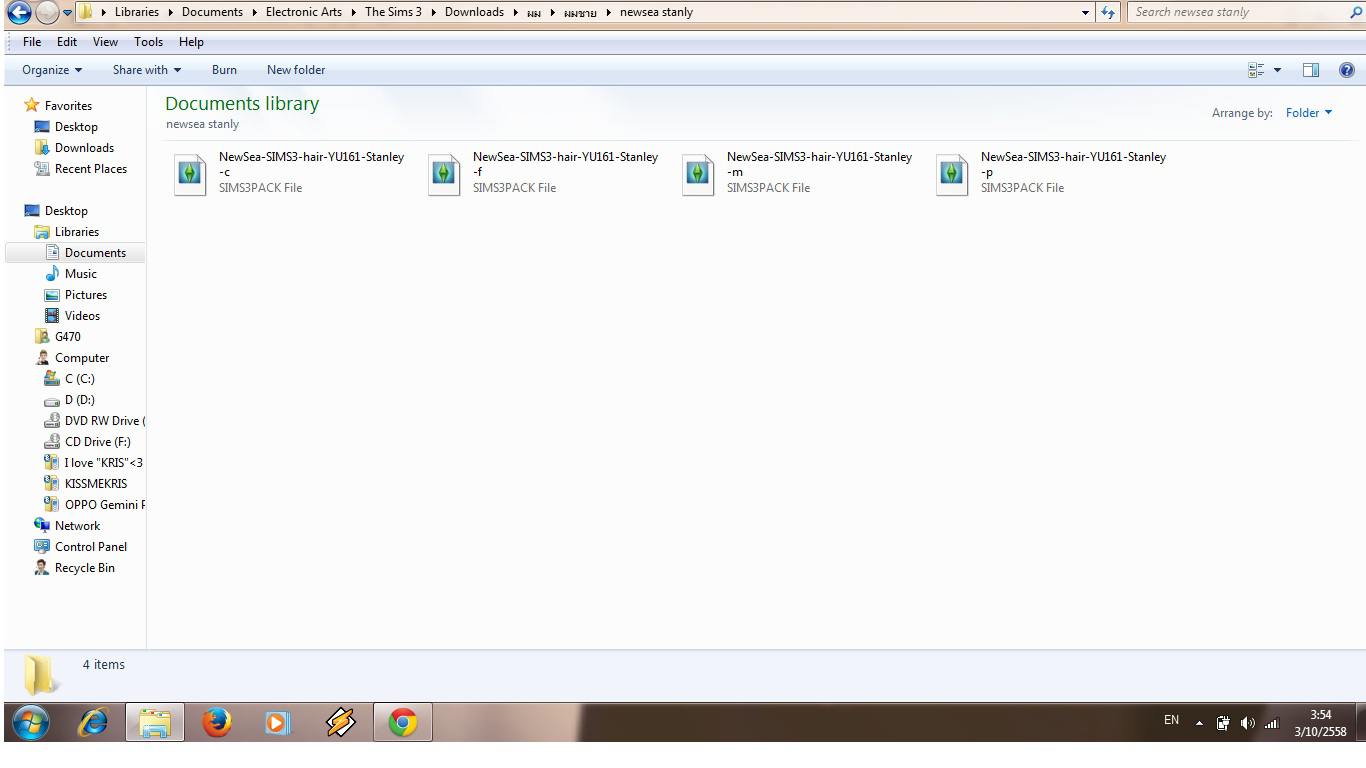Image resolution: width=1366 pixels, height=768 pixels.
Task: Open Help with the question mark icon
Action: click(x=1347, y=70)
